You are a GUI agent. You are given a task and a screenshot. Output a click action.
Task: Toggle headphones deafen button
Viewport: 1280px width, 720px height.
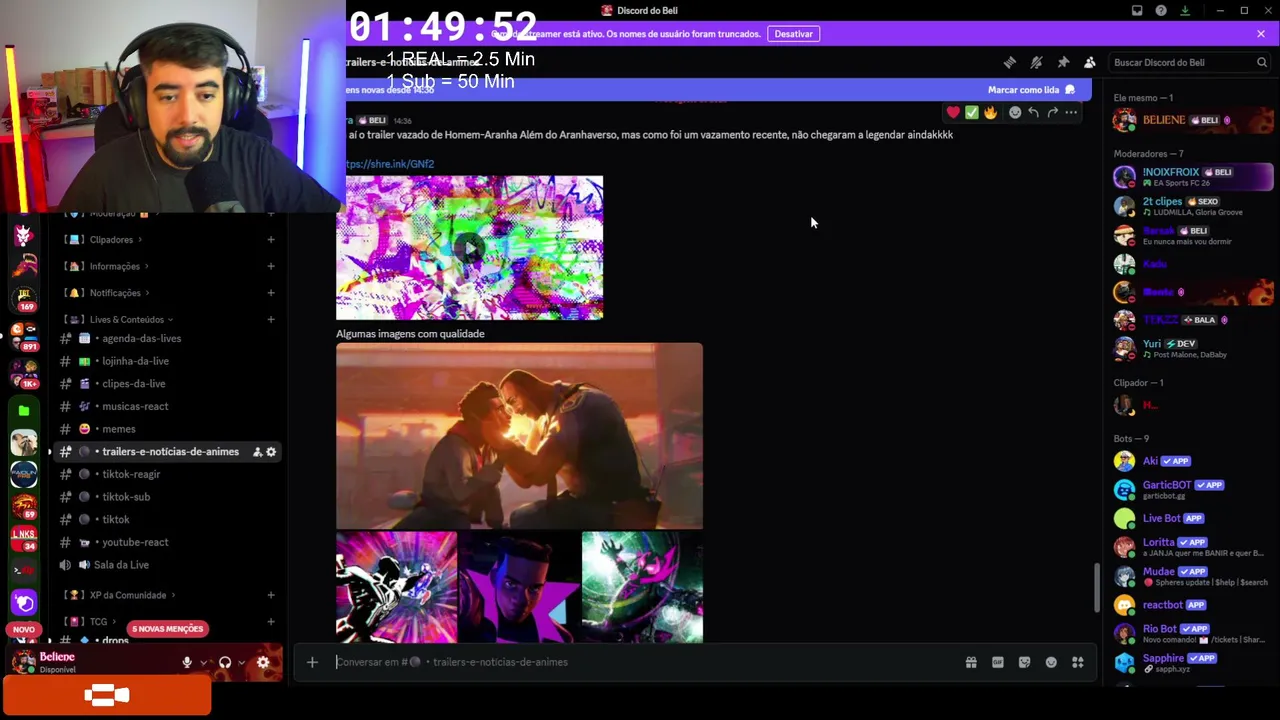click(225, 662)
